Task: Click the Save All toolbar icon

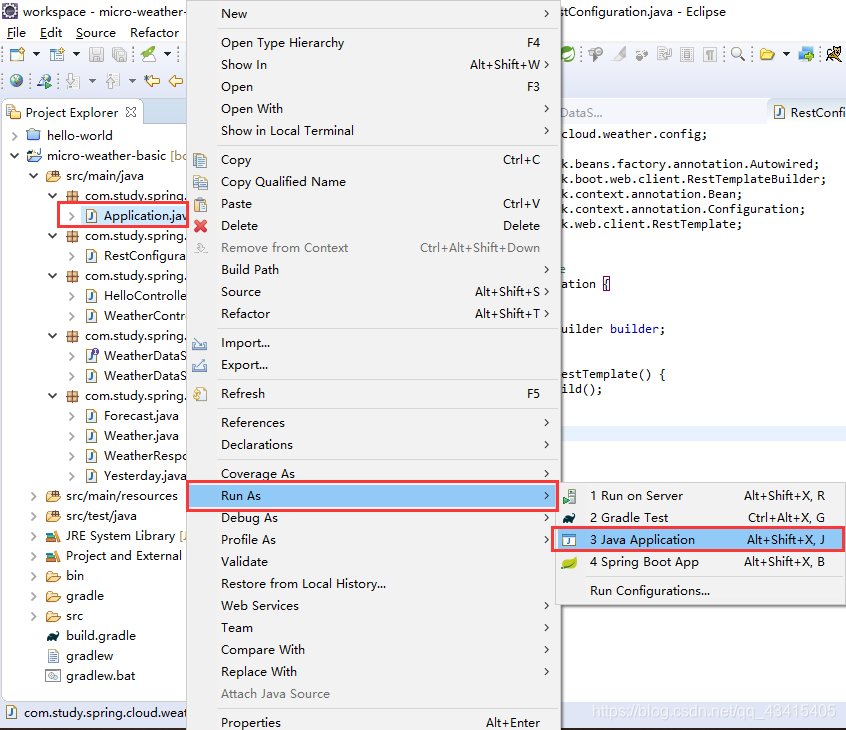Action: point(119,54)
